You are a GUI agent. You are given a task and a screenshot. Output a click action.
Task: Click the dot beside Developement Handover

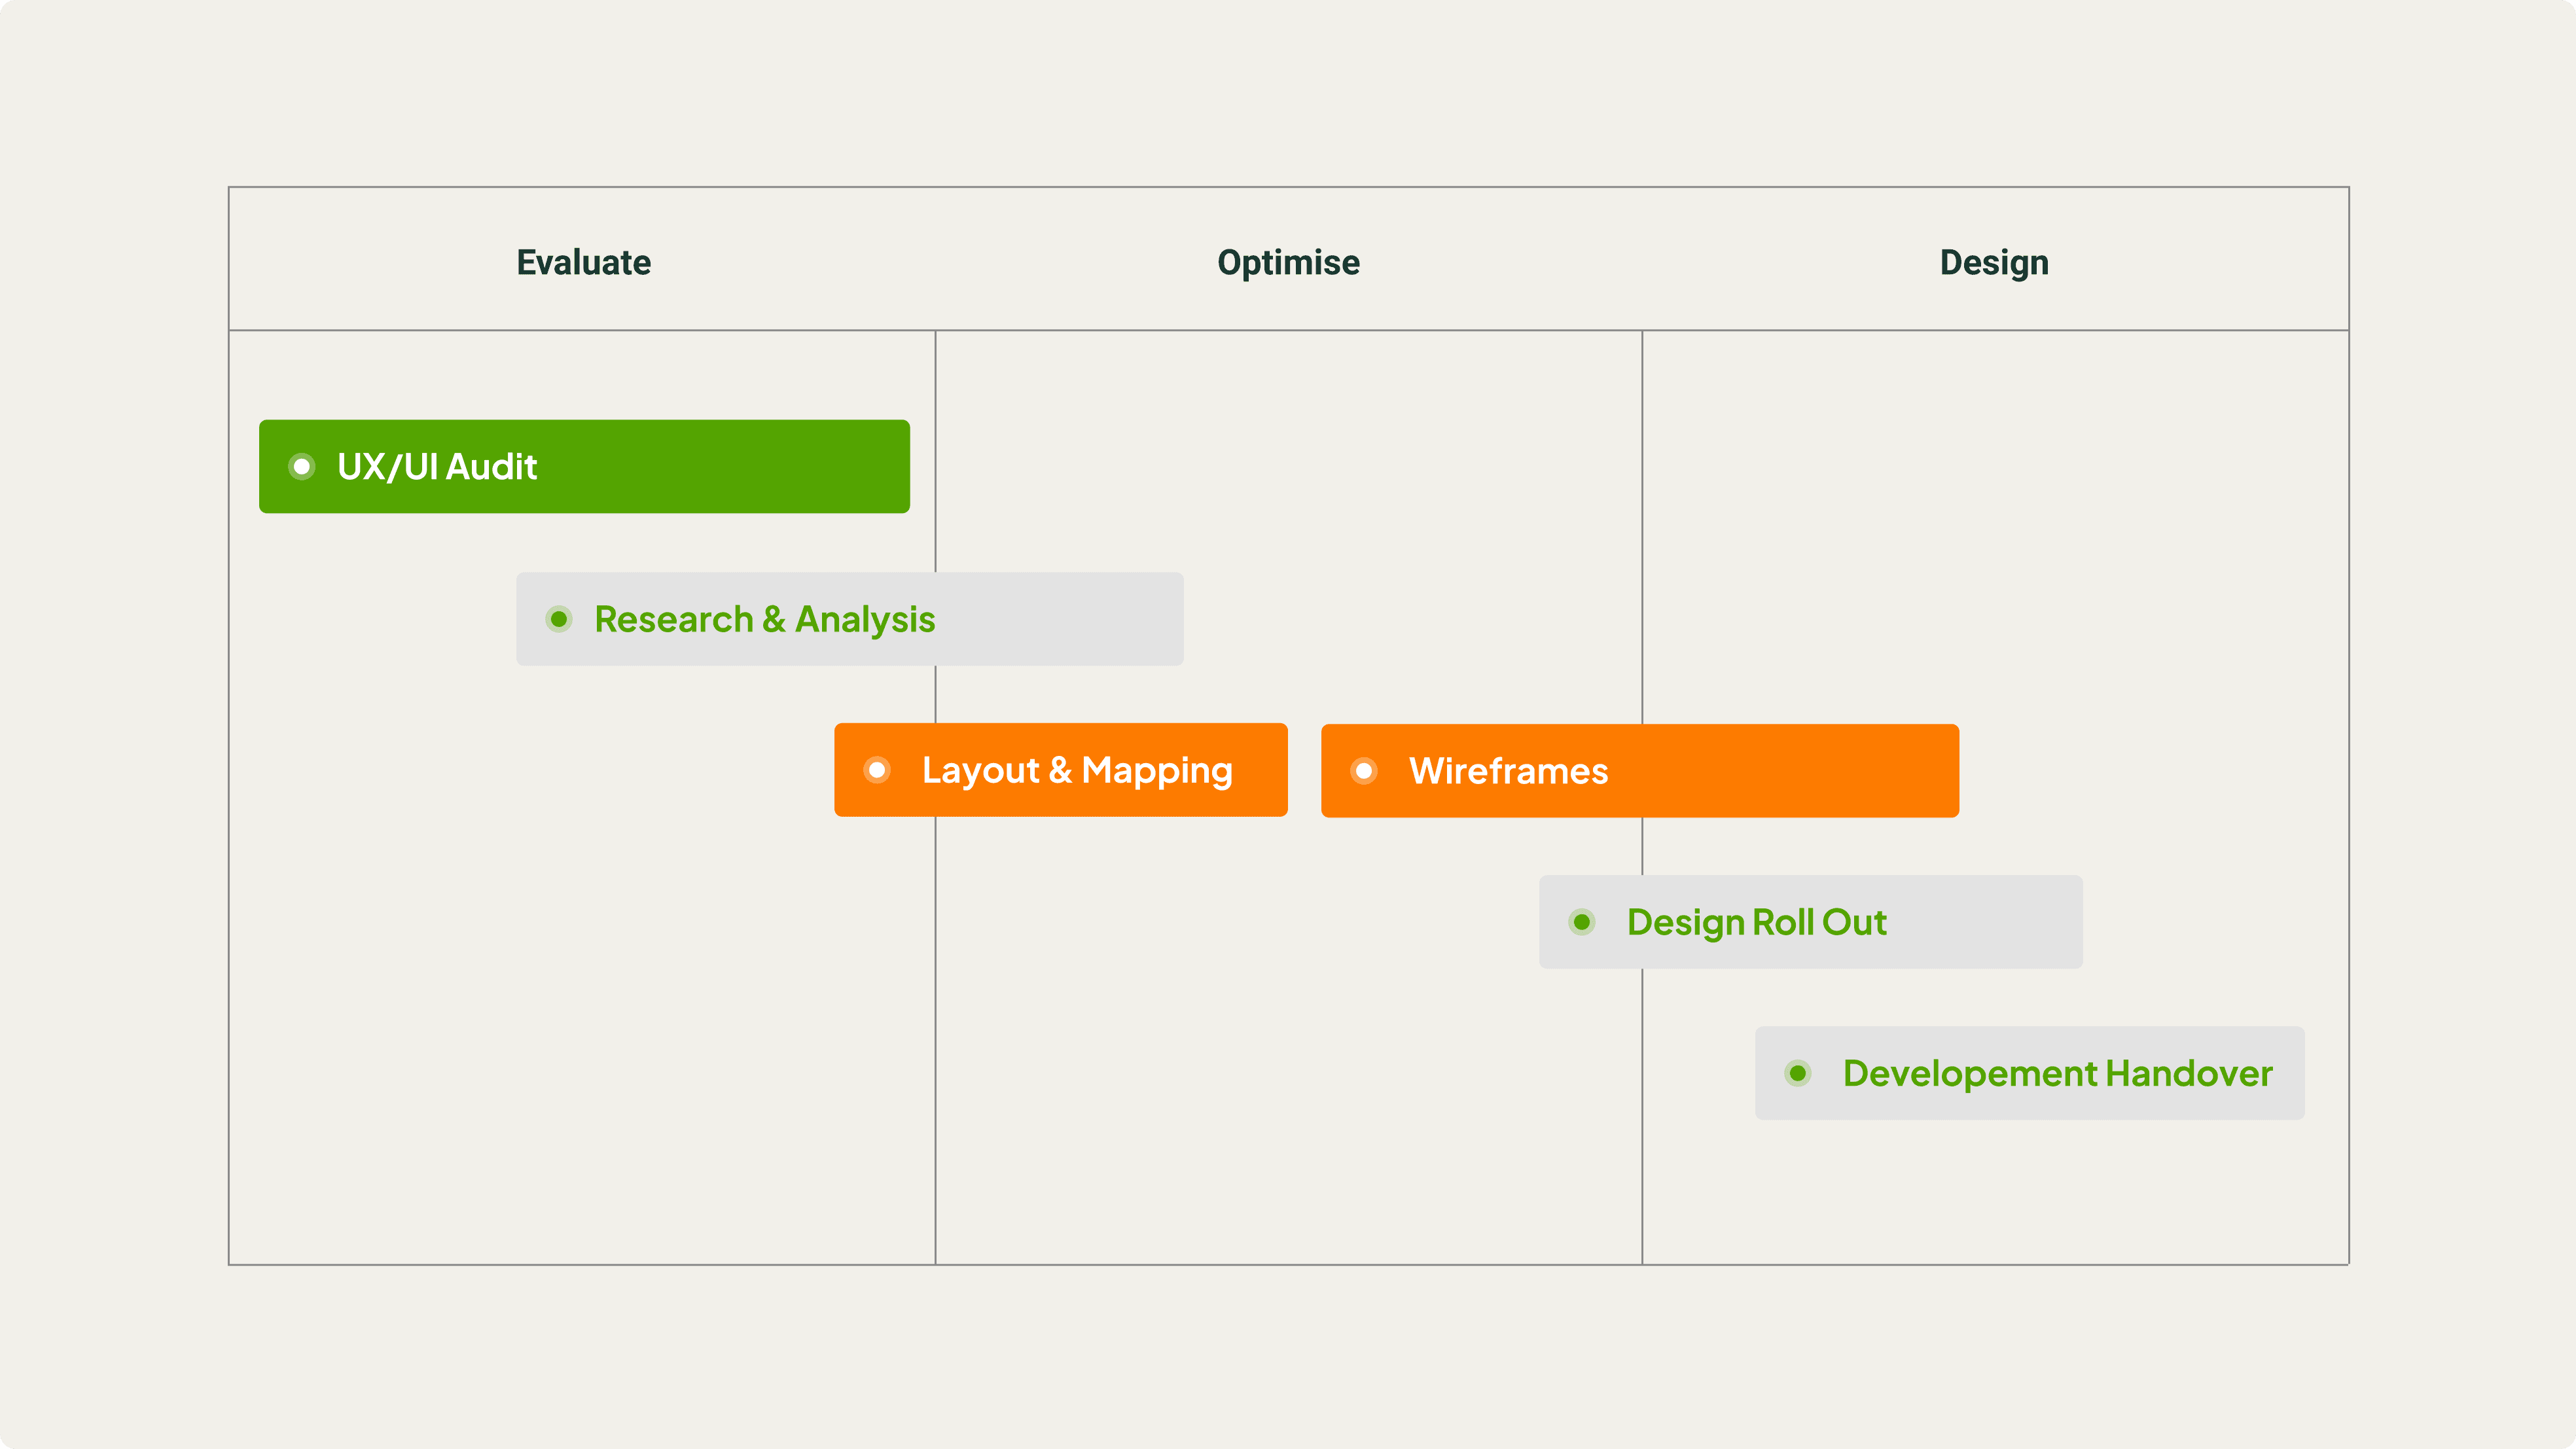pos(1798,1073)
